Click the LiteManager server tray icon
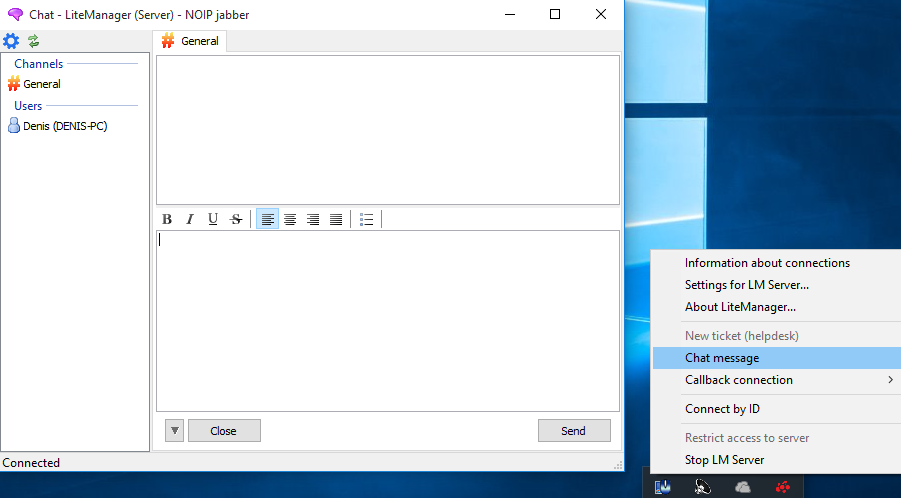The height and width of the screenshot is (498, 901). tap(663, 487)
